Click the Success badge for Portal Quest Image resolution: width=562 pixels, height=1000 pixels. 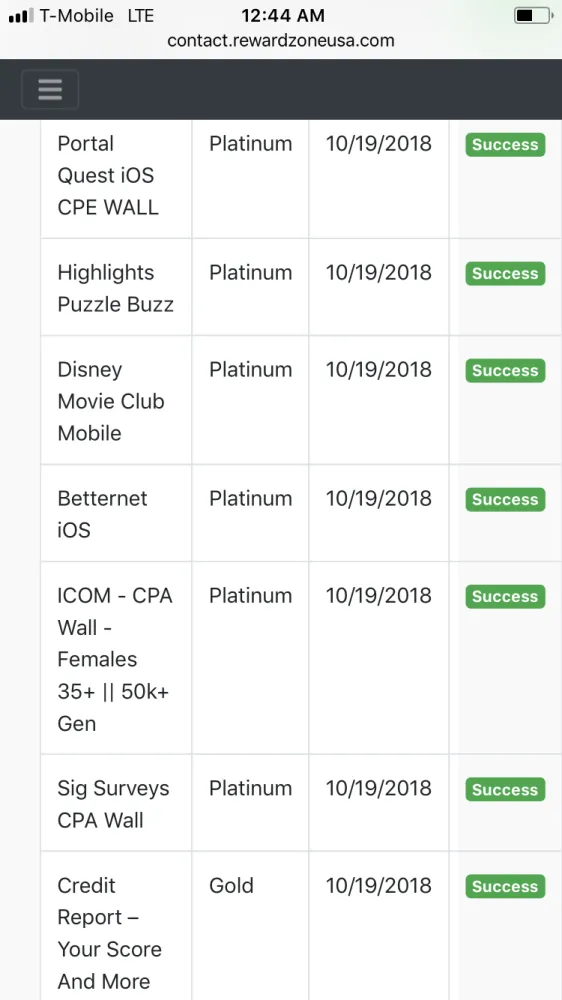point(505,145)
